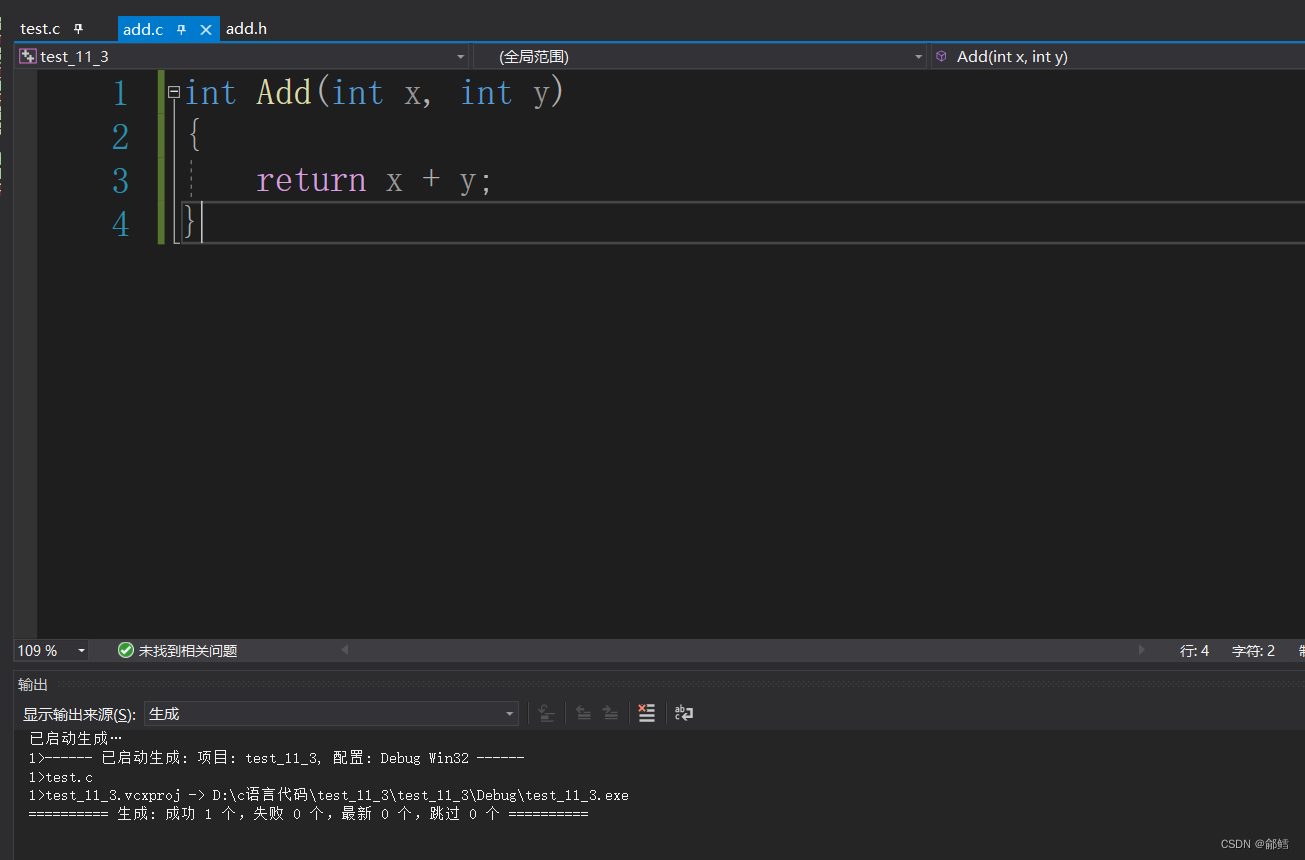The width and height of the screenshot is (1305, 860).
Task: Click the 未找到相关问题 status text
Action: pyautogui.click(x=188, y=651)
